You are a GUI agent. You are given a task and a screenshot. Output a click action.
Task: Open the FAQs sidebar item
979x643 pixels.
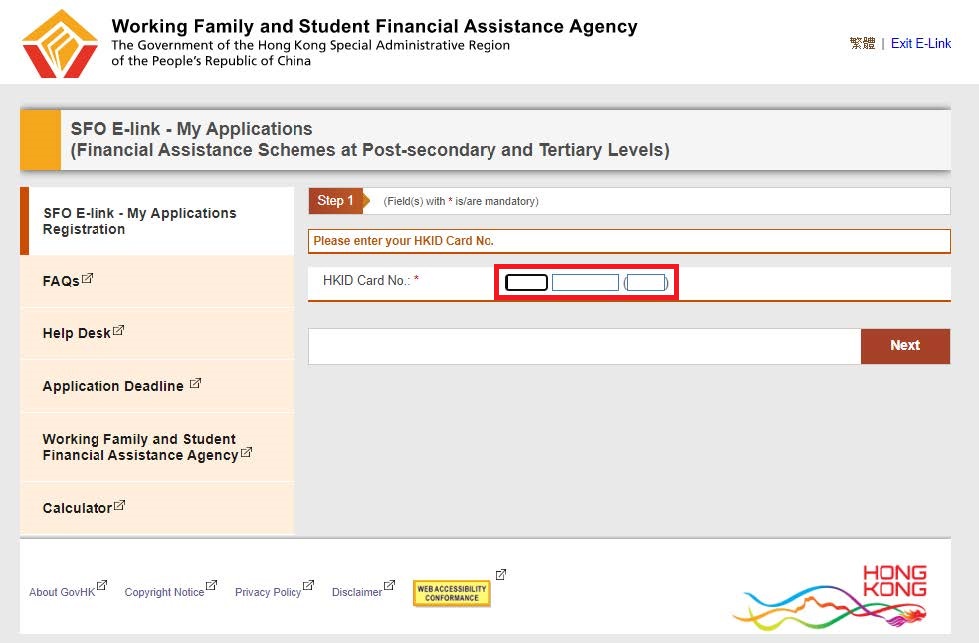61,282
